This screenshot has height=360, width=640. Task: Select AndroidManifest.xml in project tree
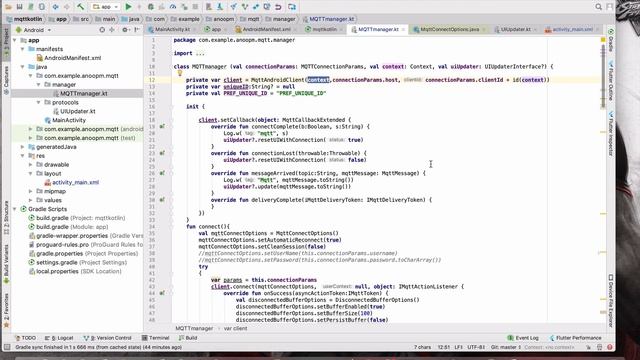pos(72,58)
